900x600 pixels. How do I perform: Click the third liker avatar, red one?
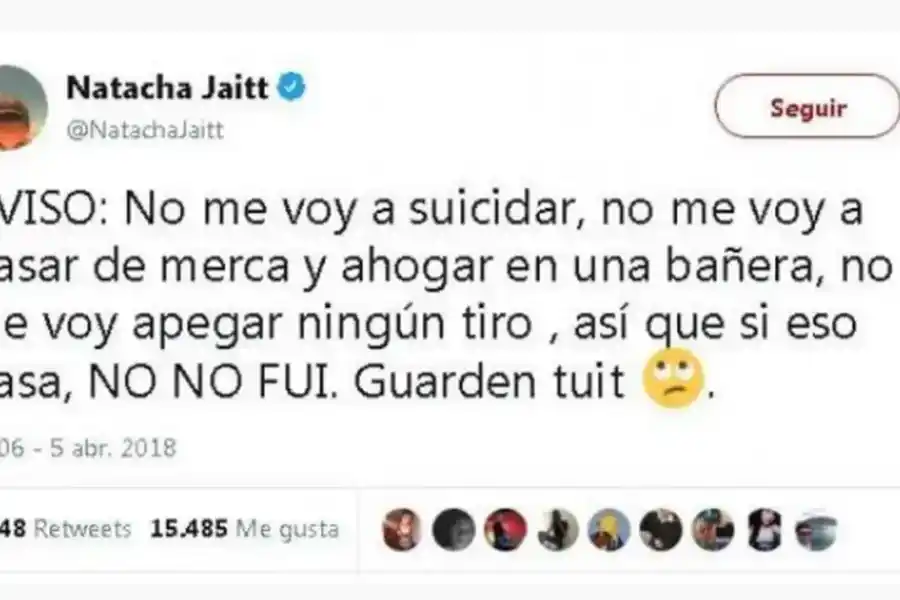505,529
